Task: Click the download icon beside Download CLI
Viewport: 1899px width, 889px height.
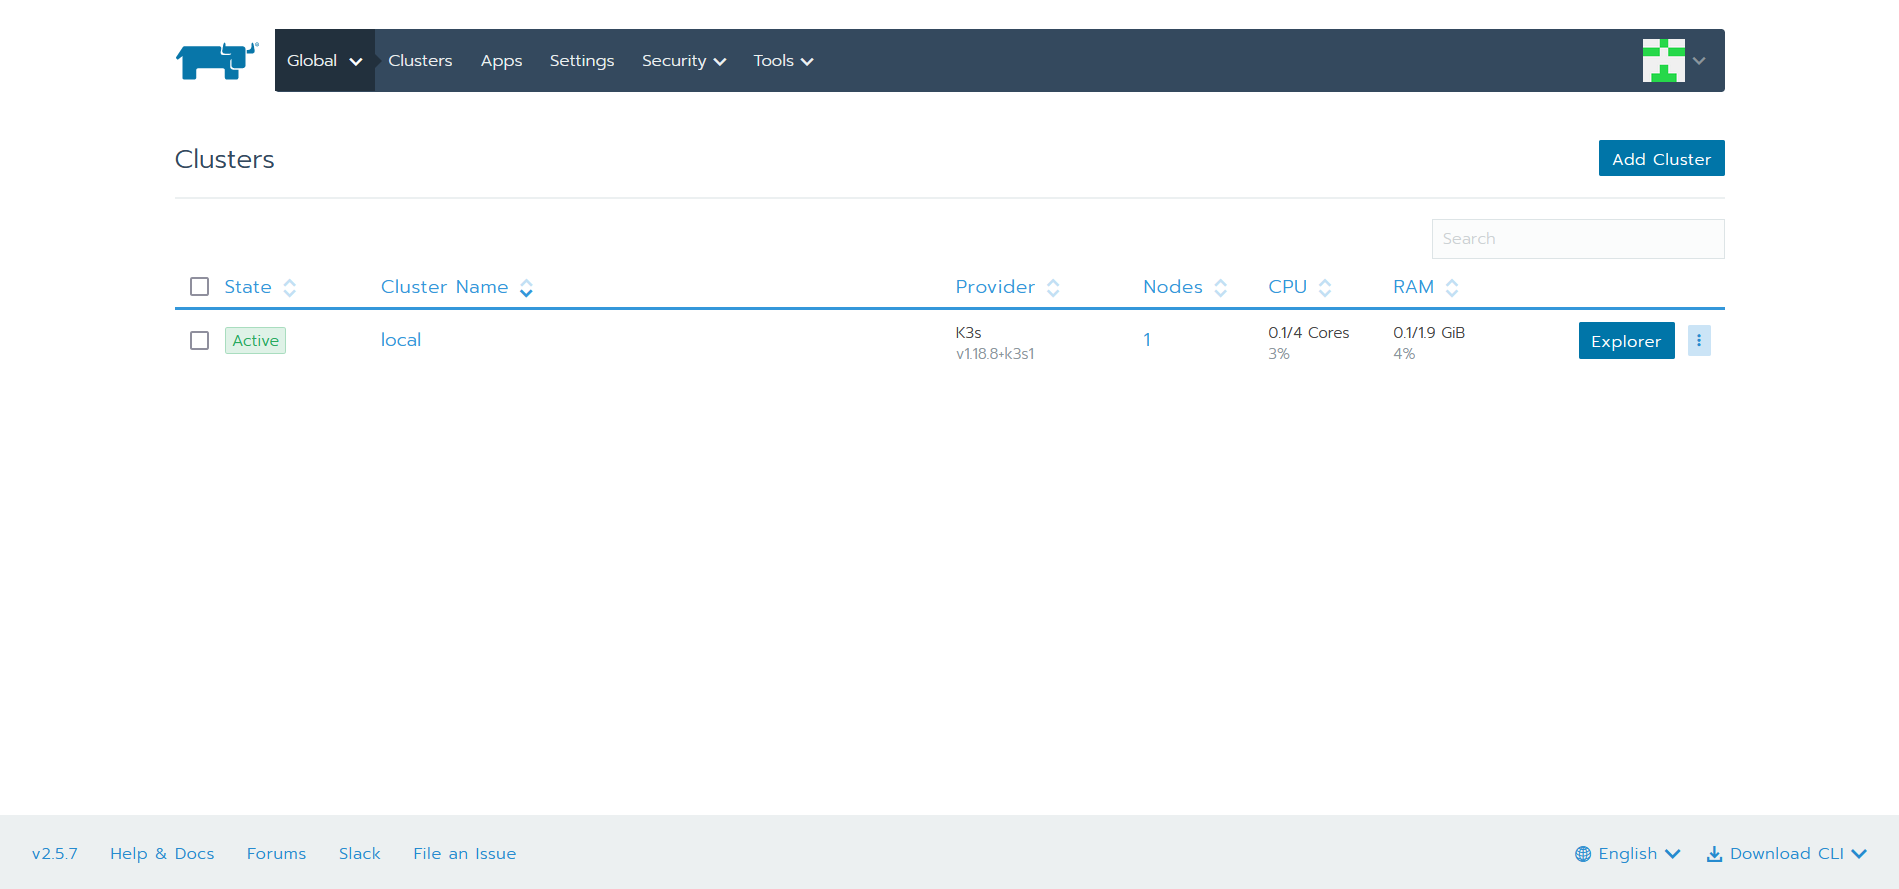Action: pyautogui.click(x=1714, y=854)
